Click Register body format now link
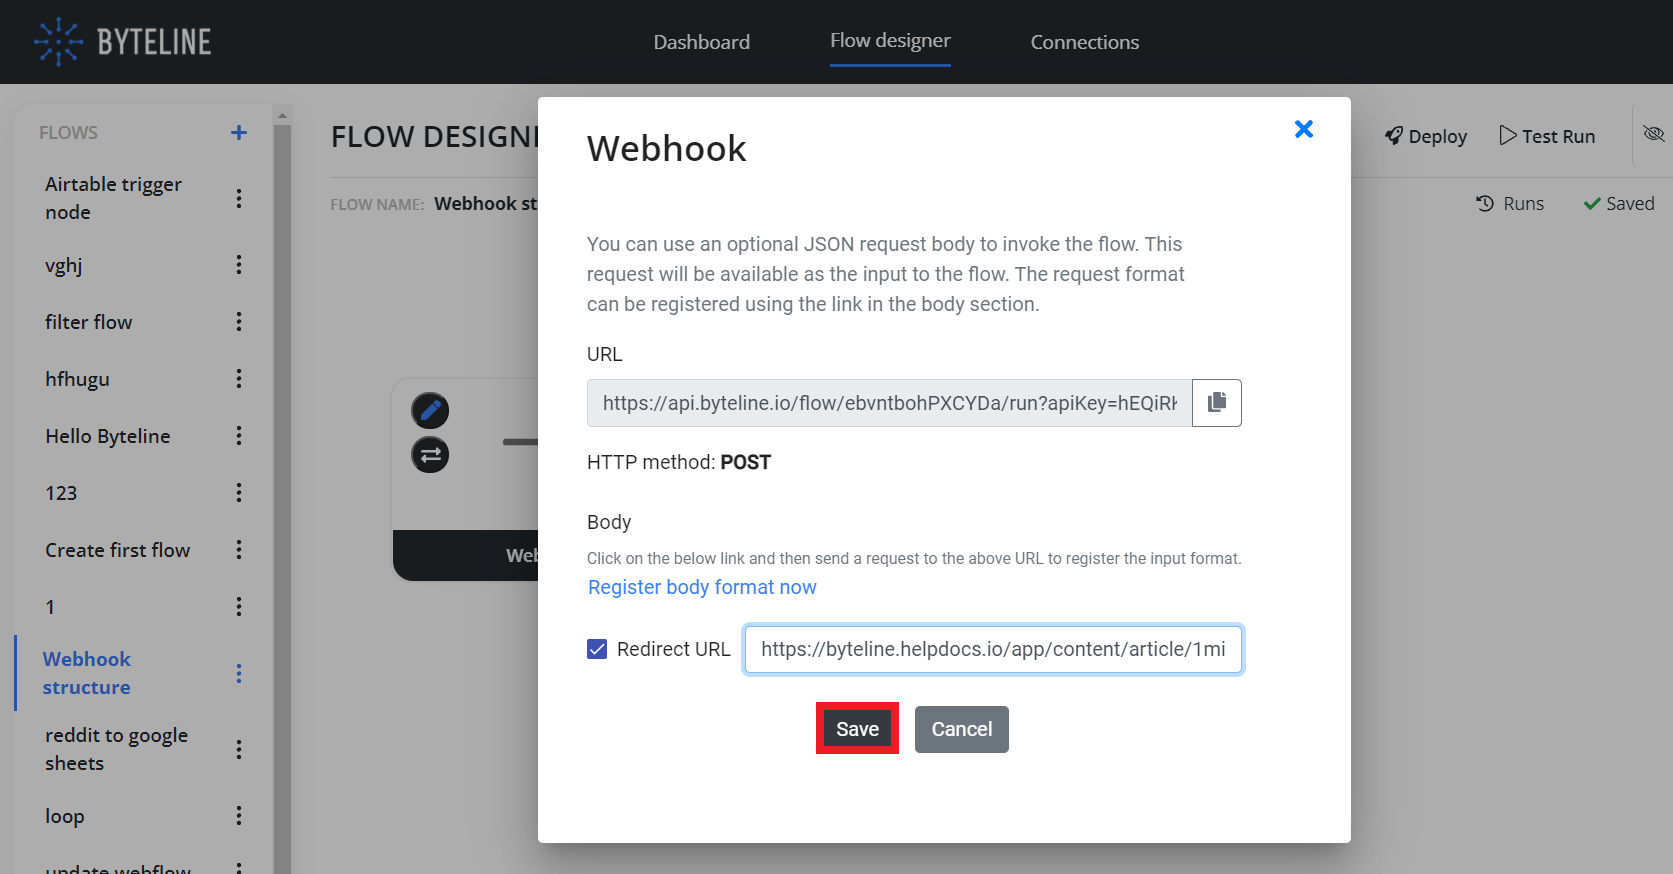 point(702,587)
